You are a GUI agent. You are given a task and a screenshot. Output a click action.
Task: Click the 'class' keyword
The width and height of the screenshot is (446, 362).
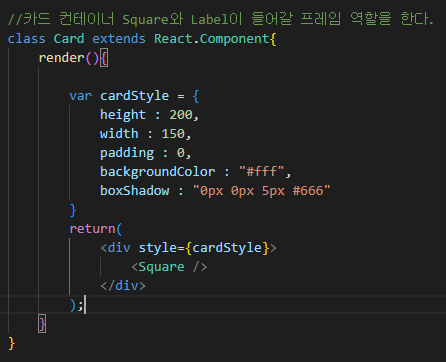[x=26, y=39]
